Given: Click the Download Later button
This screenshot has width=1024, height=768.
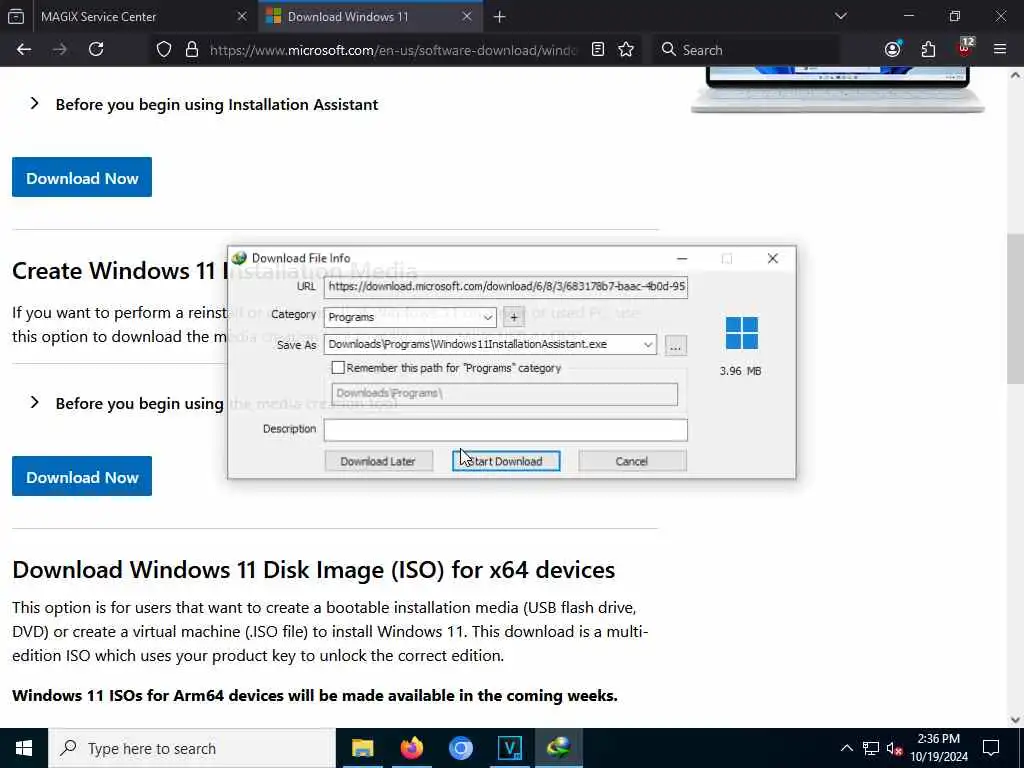Looking at the screenshot, I should coord(378,461).
